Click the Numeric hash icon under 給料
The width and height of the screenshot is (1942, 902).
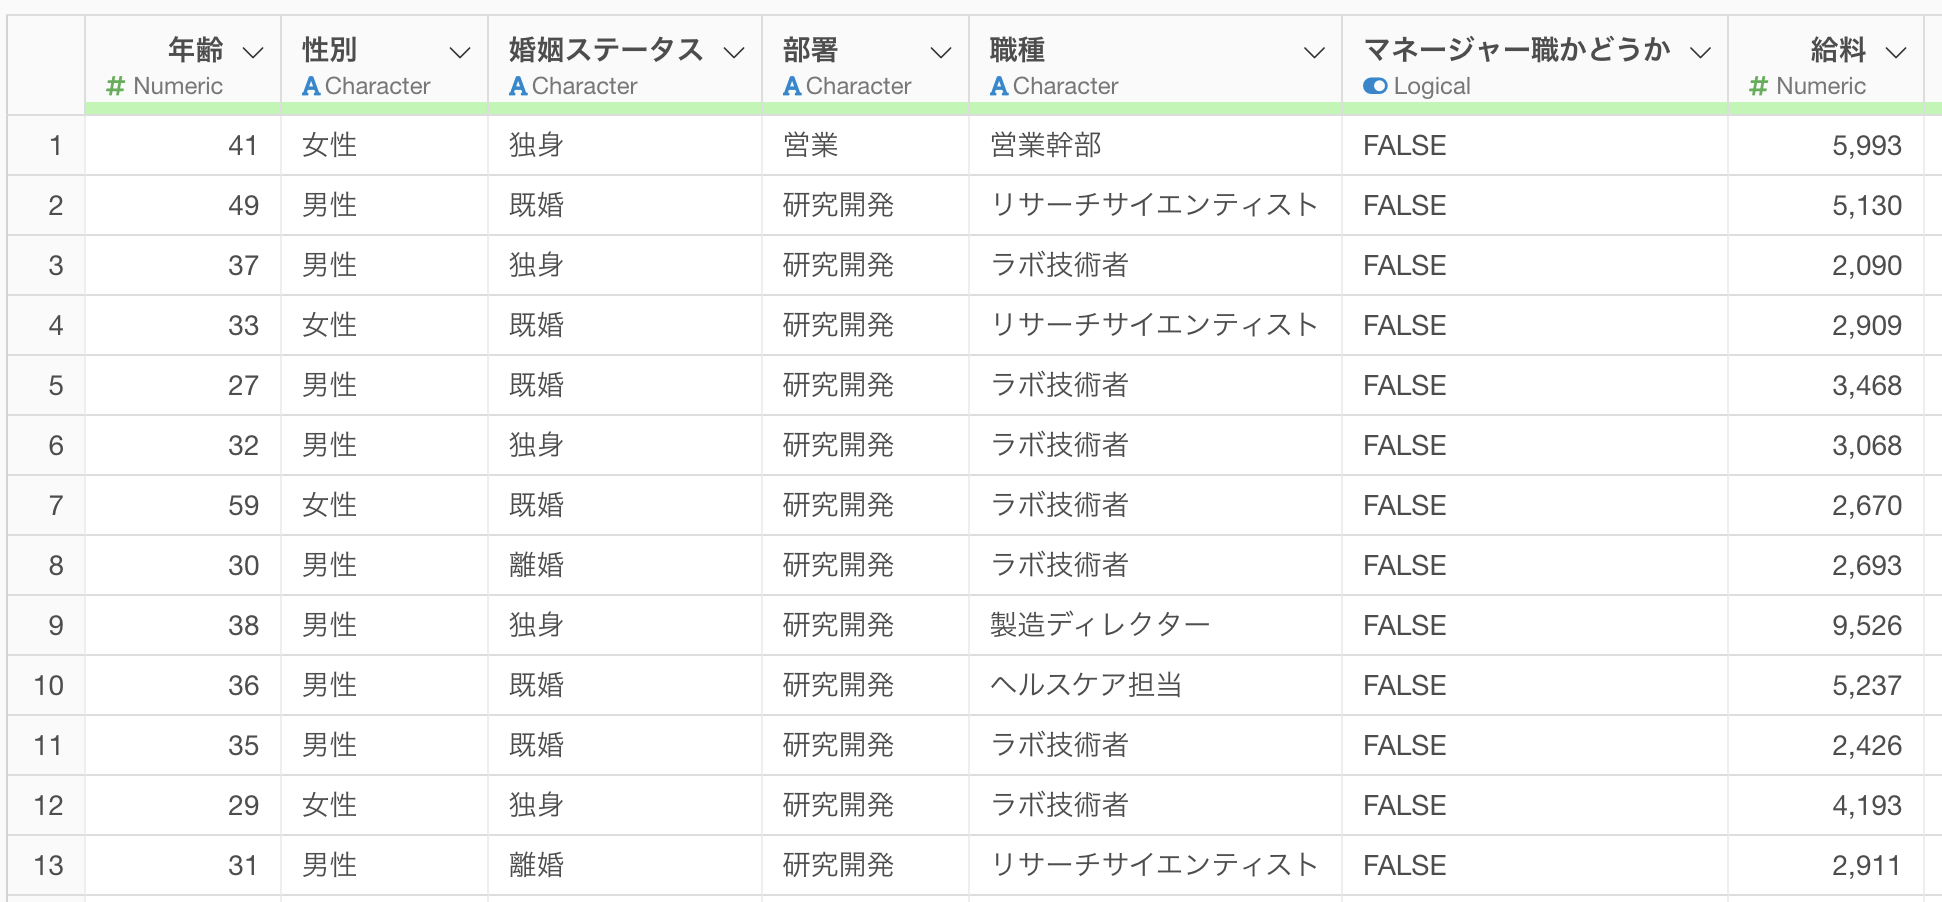(x=1759, y=86)
